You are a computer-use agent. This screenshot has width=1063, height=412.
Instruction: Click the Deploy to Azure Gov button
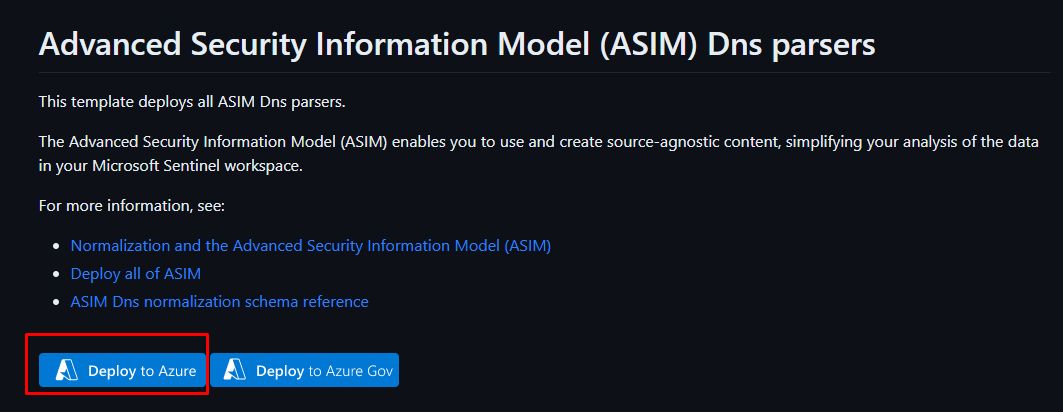click(x=304, y=370)
